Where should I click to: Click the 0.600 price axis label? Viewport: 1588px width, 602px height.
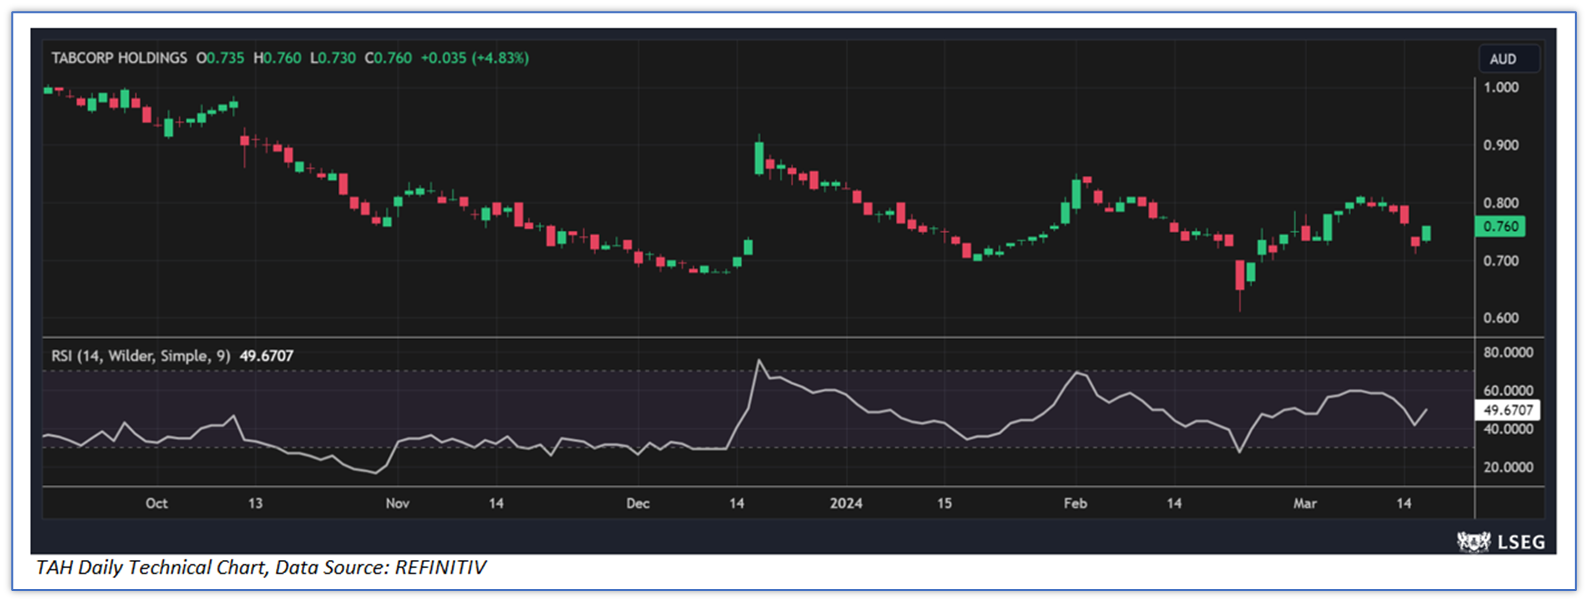pos(1501,318)
